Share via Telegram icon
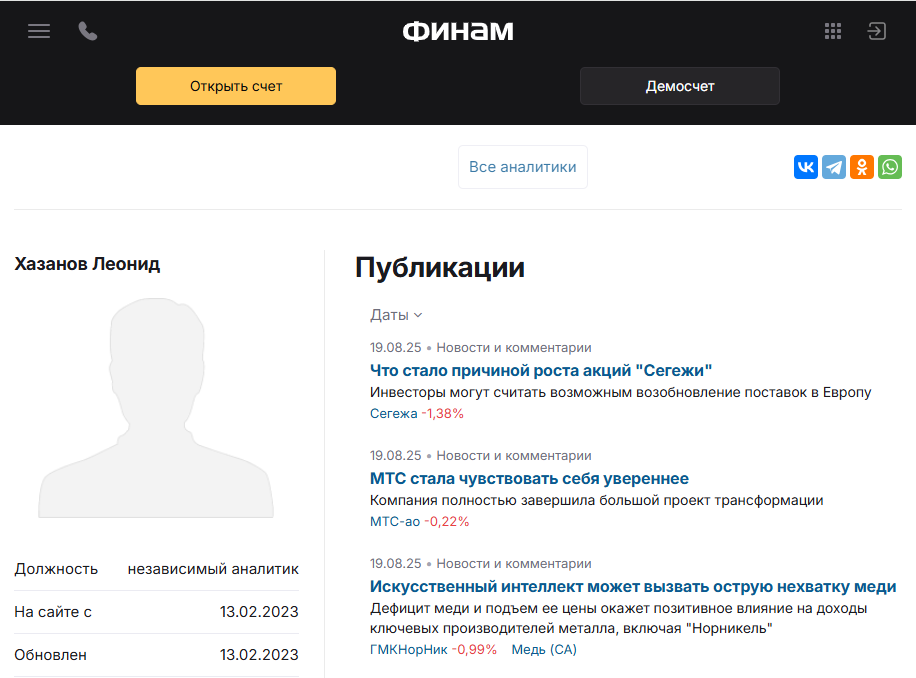 [834, 167]
